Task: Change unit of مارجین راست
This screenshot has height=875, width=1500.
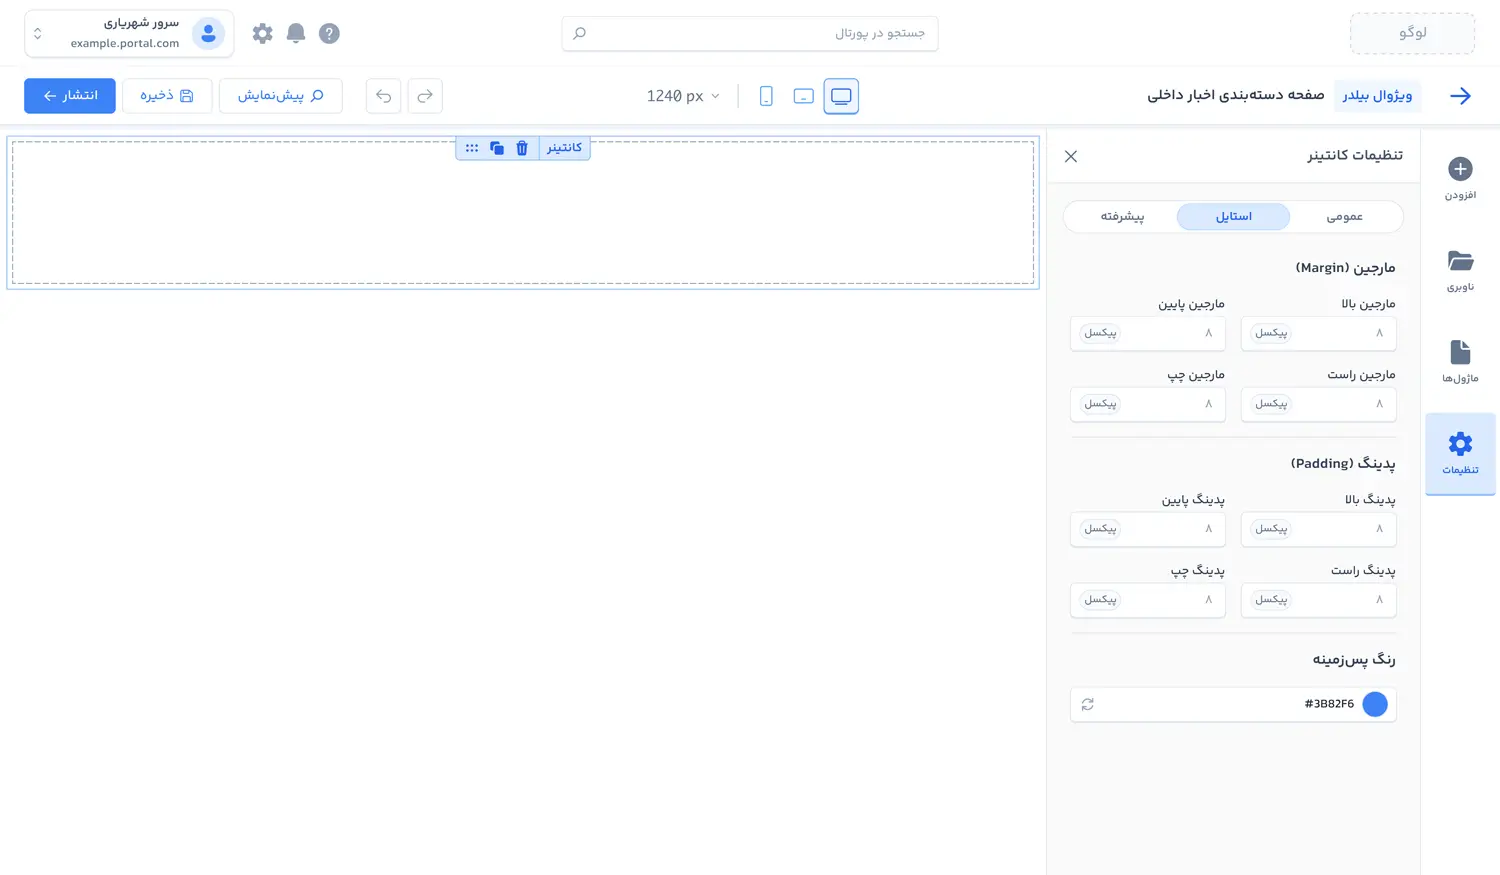Action: coord(1271,404)
